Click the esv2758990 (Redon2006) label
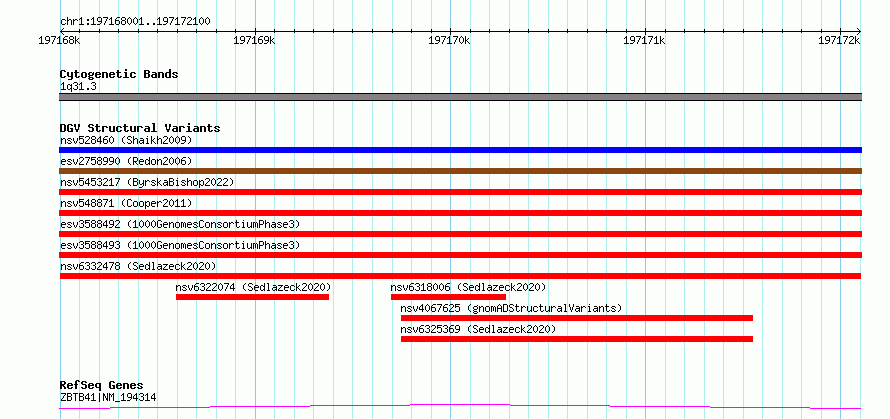This screenshot has height=419, width=890. (126, 161)
